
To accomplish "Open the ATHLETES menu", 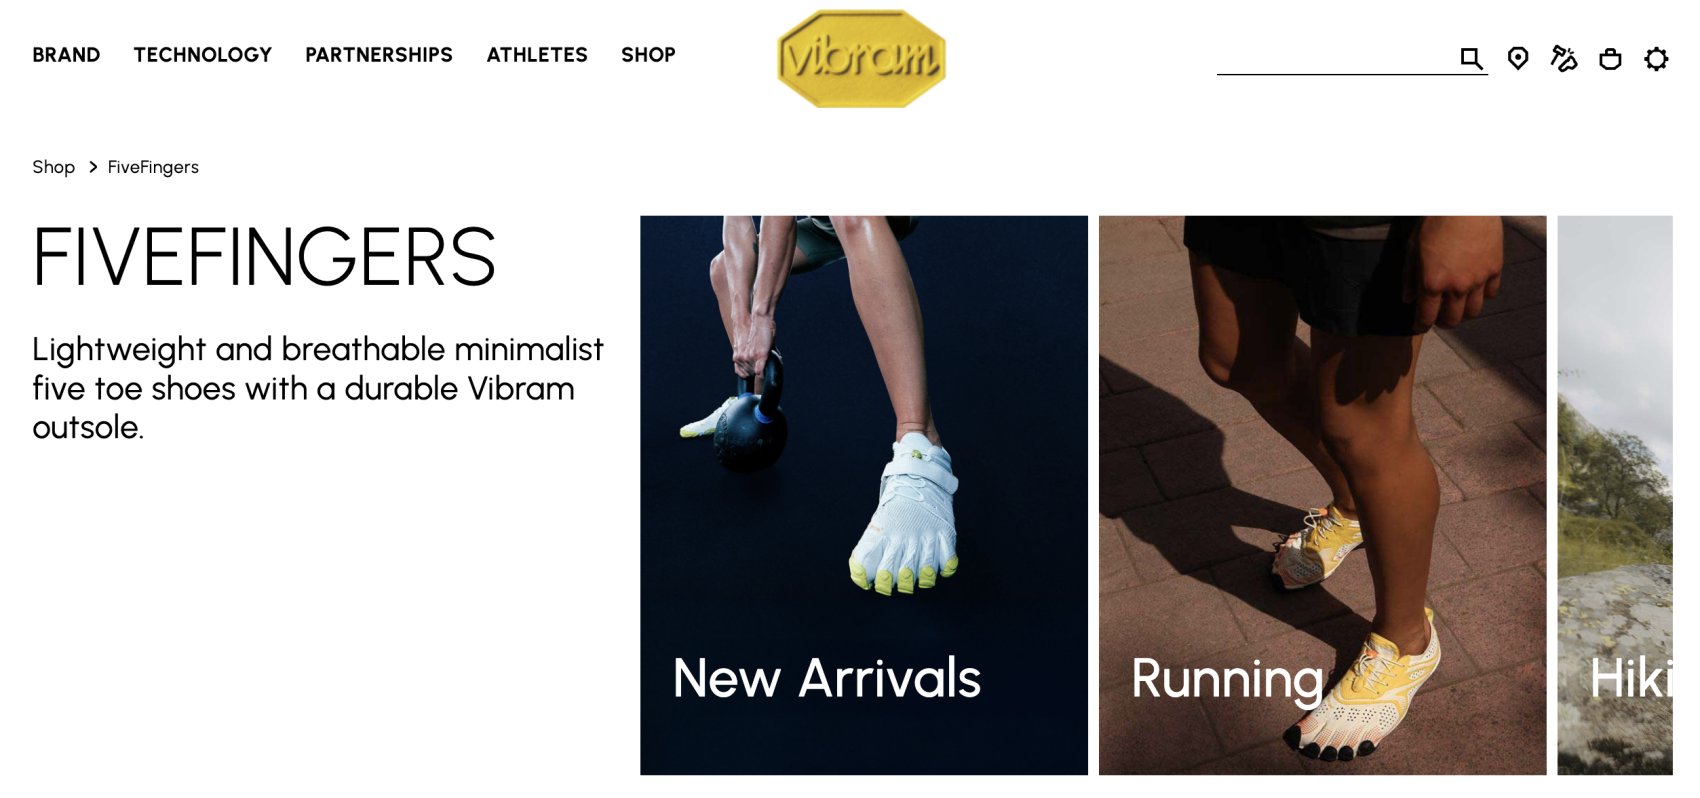I will pyautogui.click(x=537, y=55).
